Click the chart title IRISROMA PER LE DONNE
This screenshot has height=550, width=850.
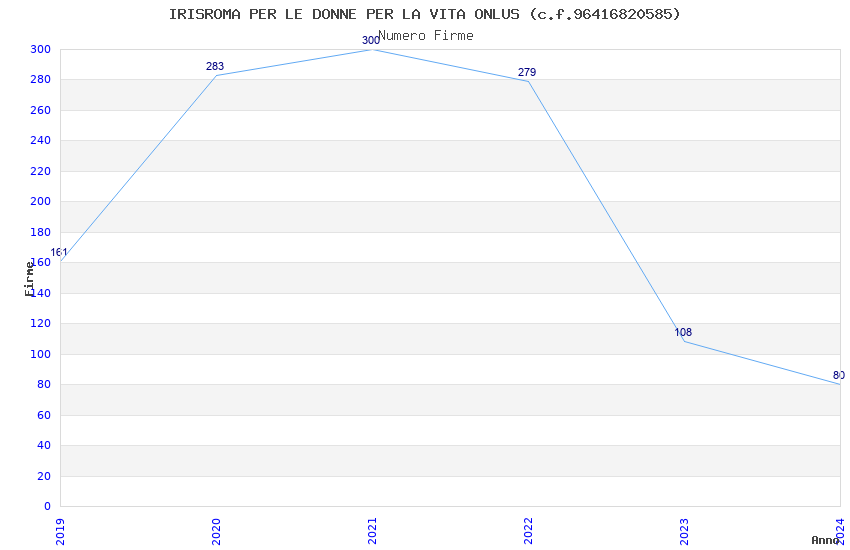click(424, 14)
